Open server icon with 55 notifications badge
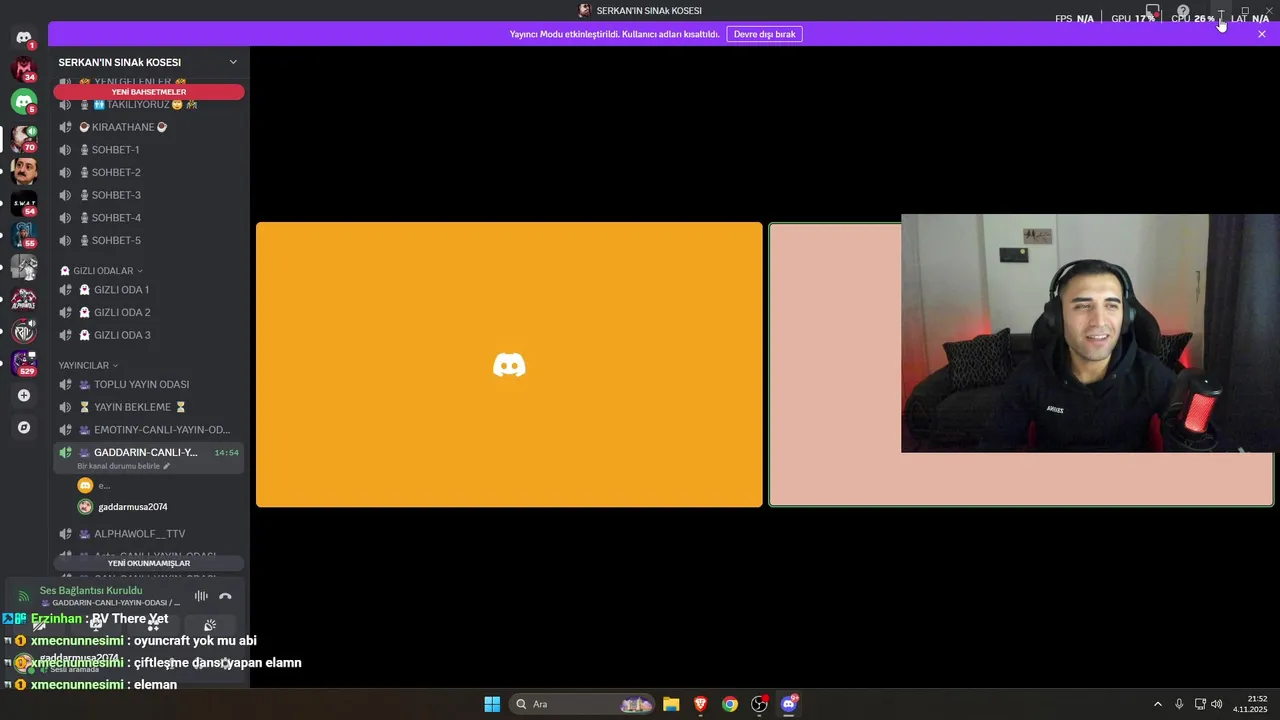The height and width of the screenshot is (720, 1280). pos(24,235)
